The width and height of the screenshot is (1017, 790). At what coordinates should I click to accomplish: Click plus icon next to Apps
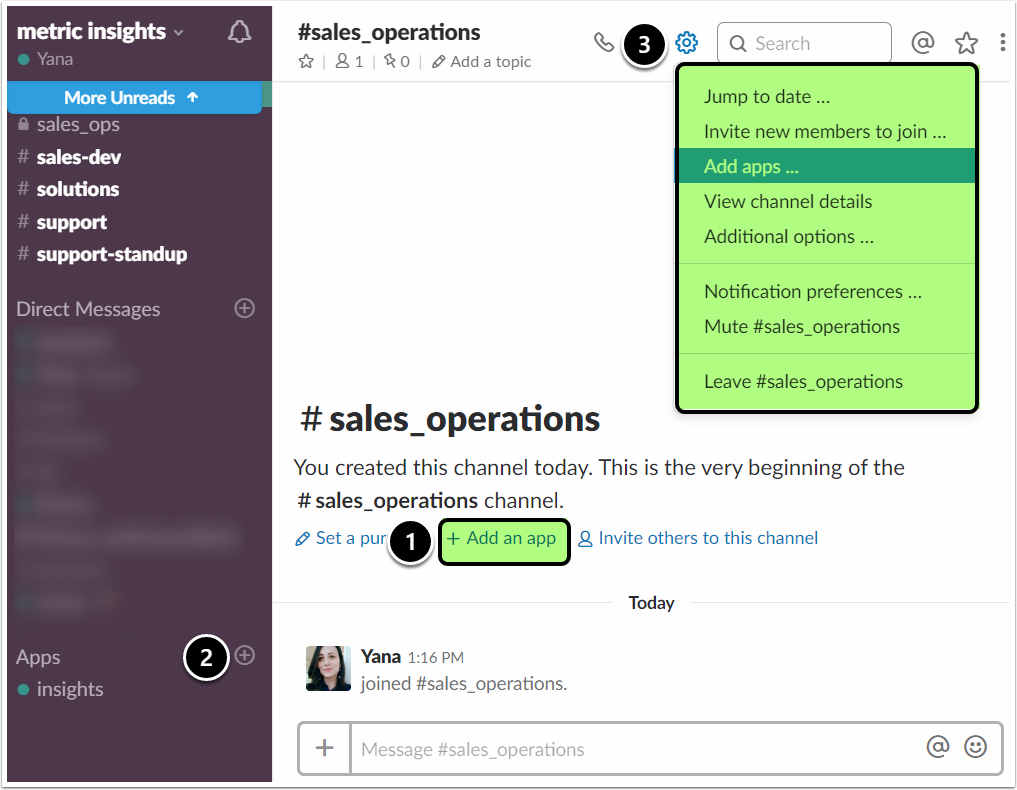245,656
